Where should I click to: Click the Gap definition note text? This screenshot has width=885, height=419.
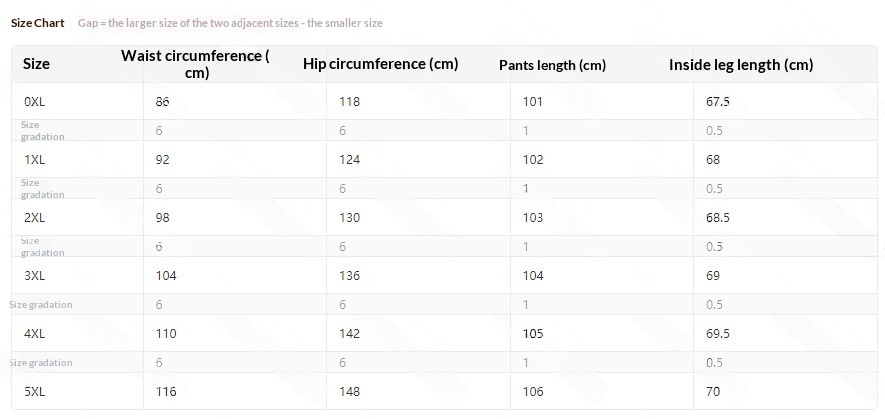(230, 23)
